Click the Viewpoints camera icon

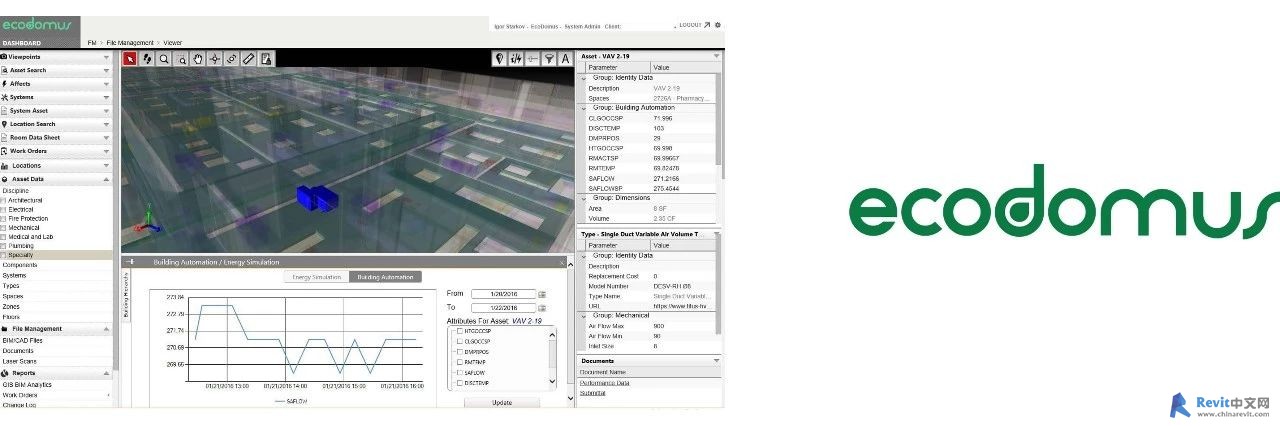(x=4, y=57)
